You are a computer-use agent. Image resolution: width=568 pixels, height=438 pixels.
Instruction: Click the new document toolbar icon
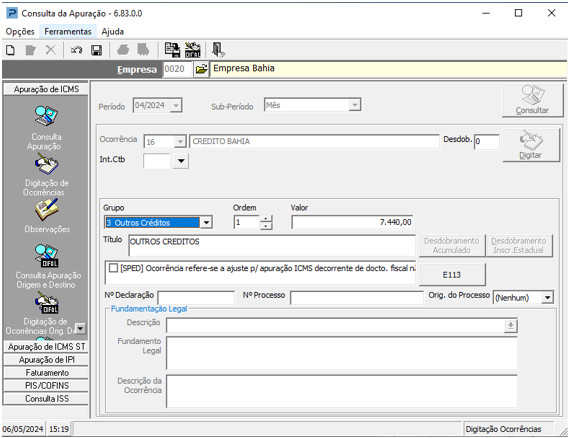[x=11, y=50]
